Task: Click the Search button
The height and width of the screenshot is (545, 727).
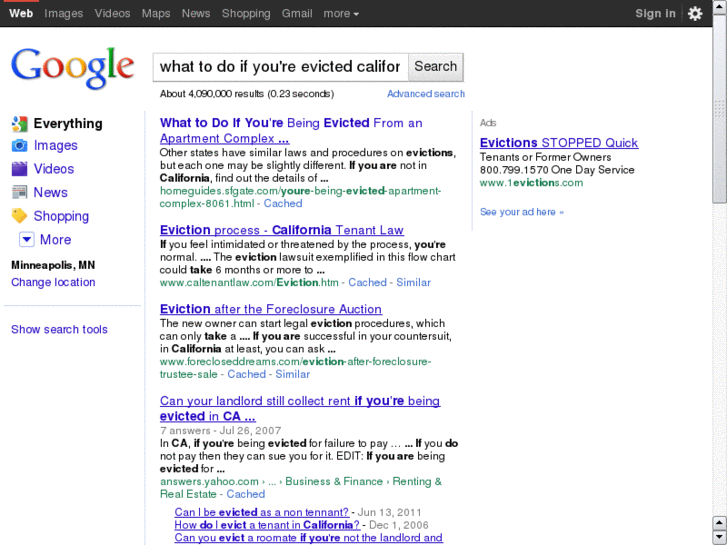Action: click(435, 67)
